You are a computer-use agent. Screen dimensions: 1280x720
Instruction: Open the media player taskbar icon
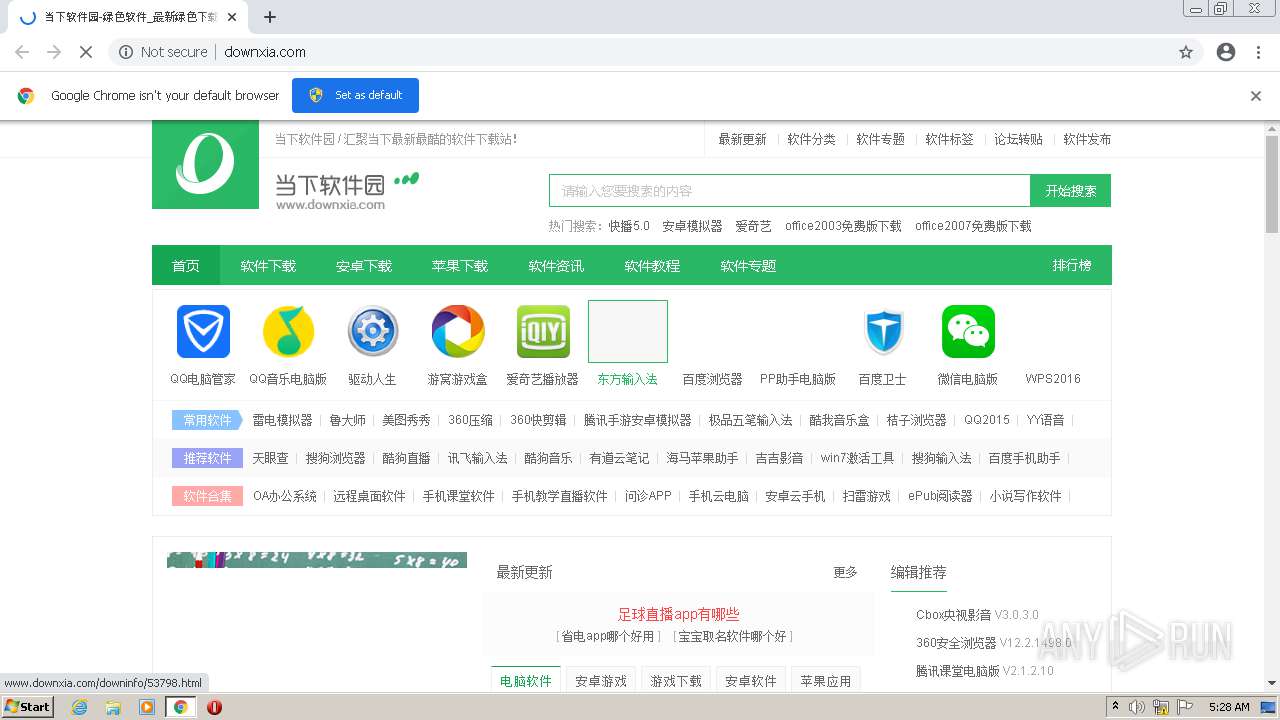(x=147, y=707)
